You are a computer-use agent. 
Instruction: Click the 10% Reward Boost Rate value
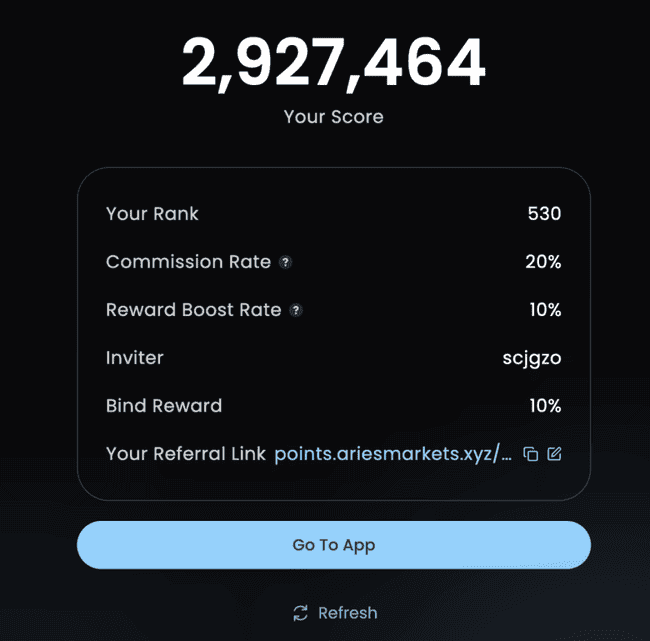[545, 310]
